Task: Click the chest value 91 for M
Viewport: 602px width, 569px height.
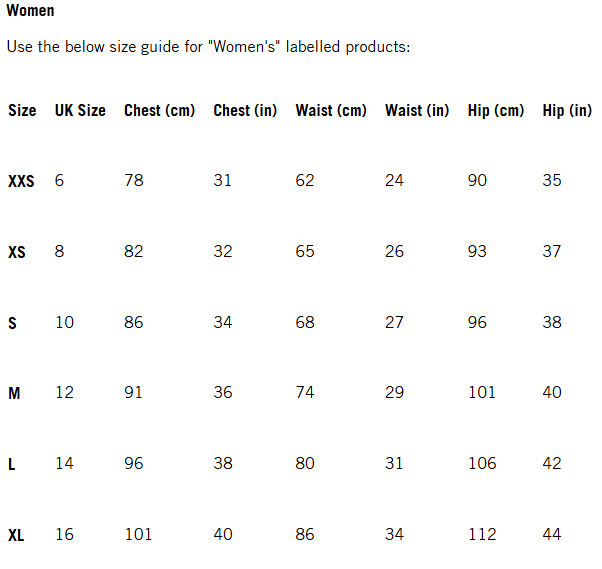Action: (x=134, y=393)
